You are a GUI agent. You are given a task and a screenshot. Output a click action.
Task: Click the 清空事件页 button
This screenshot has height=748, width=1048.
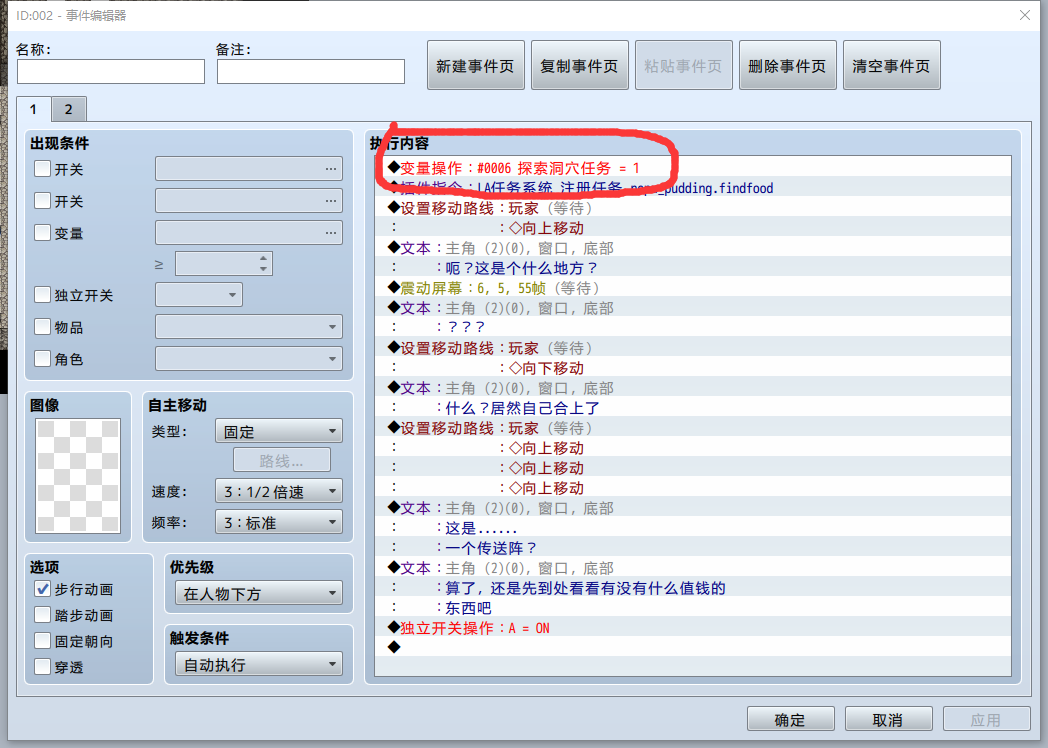tap(892, 66)
